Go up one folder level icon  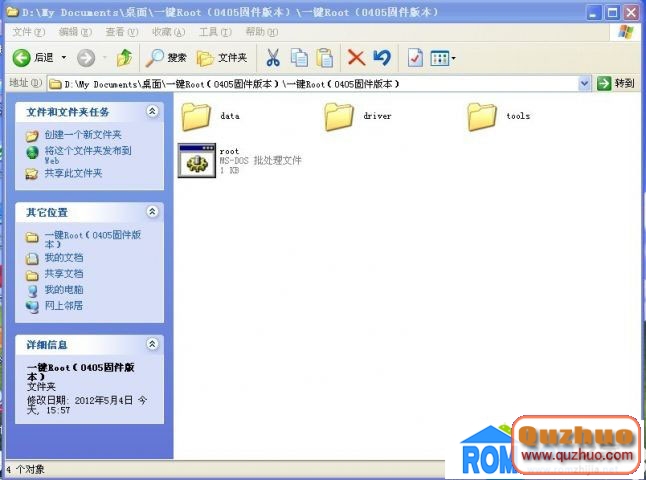124,58
